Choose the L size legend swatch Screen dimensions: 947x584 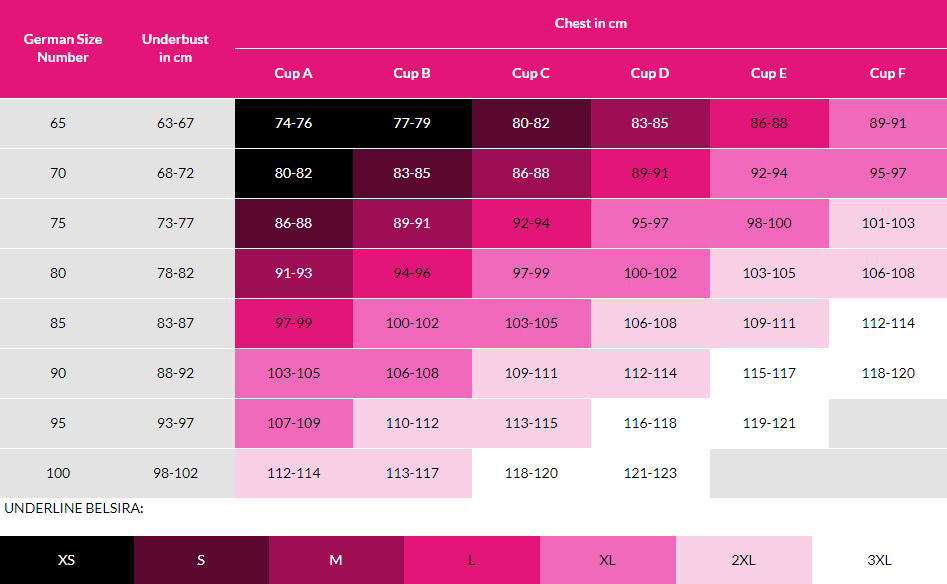click(x=471, y=560)
